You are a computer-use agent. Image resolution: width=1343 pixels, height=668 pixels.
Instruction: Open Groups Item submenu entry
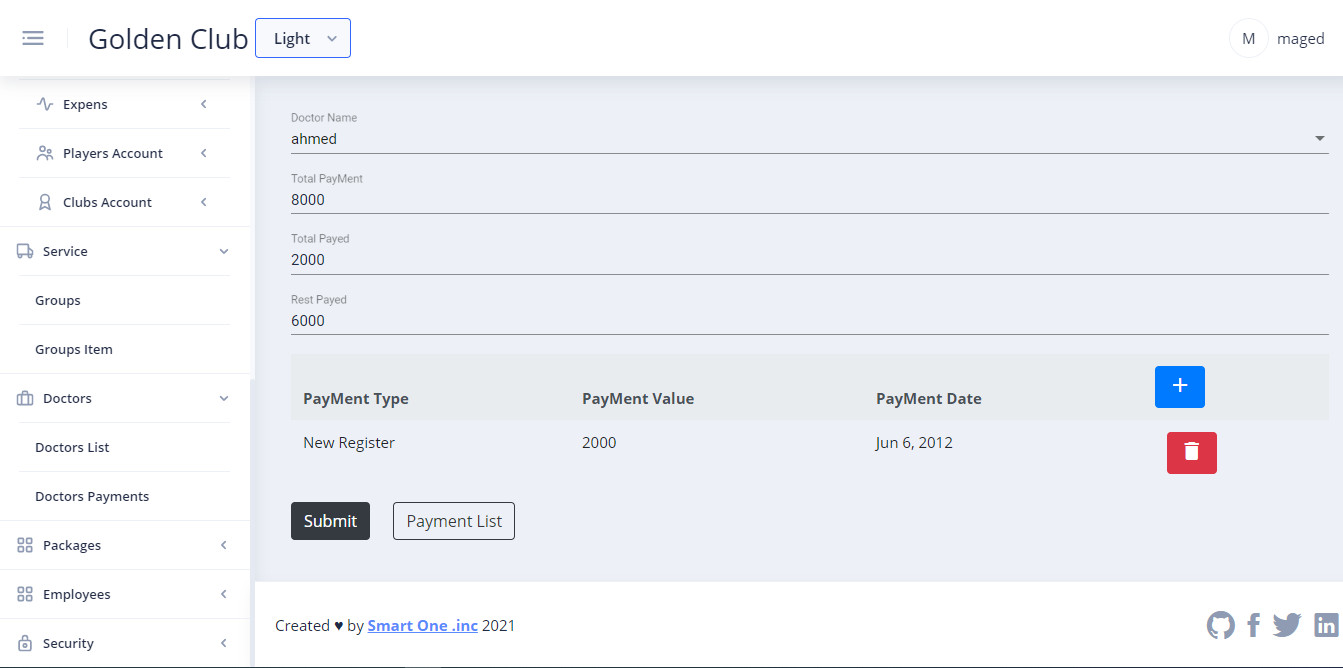coord(74,349)
